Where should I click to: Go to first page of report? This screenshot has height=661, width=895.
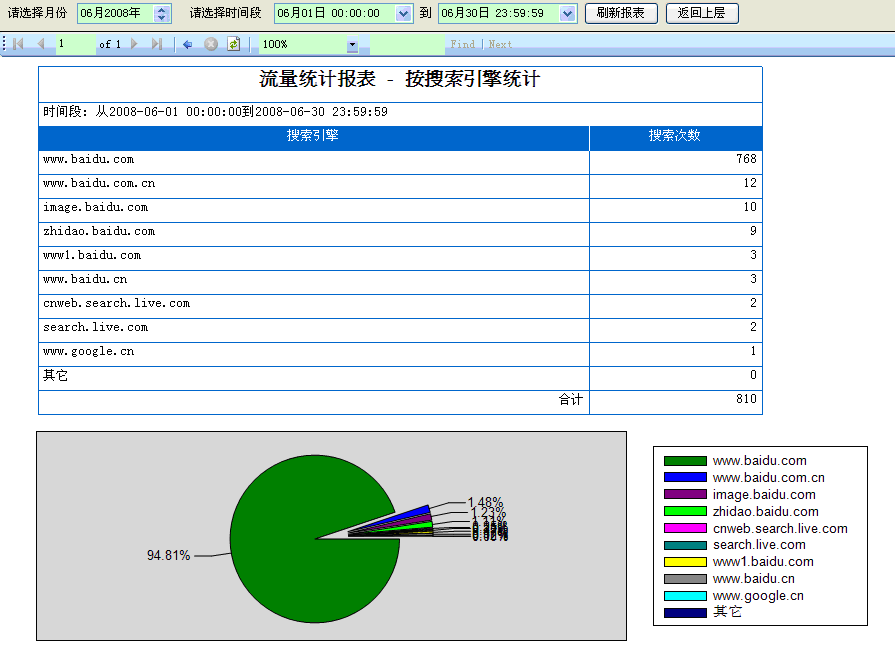pos(19,44)
